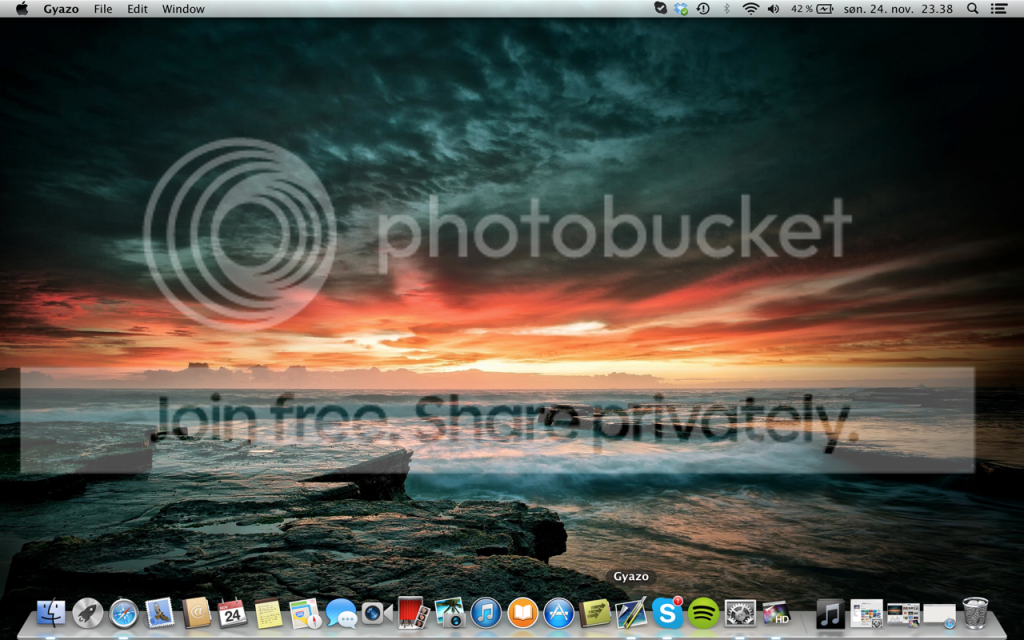Open the Apple menu
The image size is (1024, 640).
coord(22,8)
